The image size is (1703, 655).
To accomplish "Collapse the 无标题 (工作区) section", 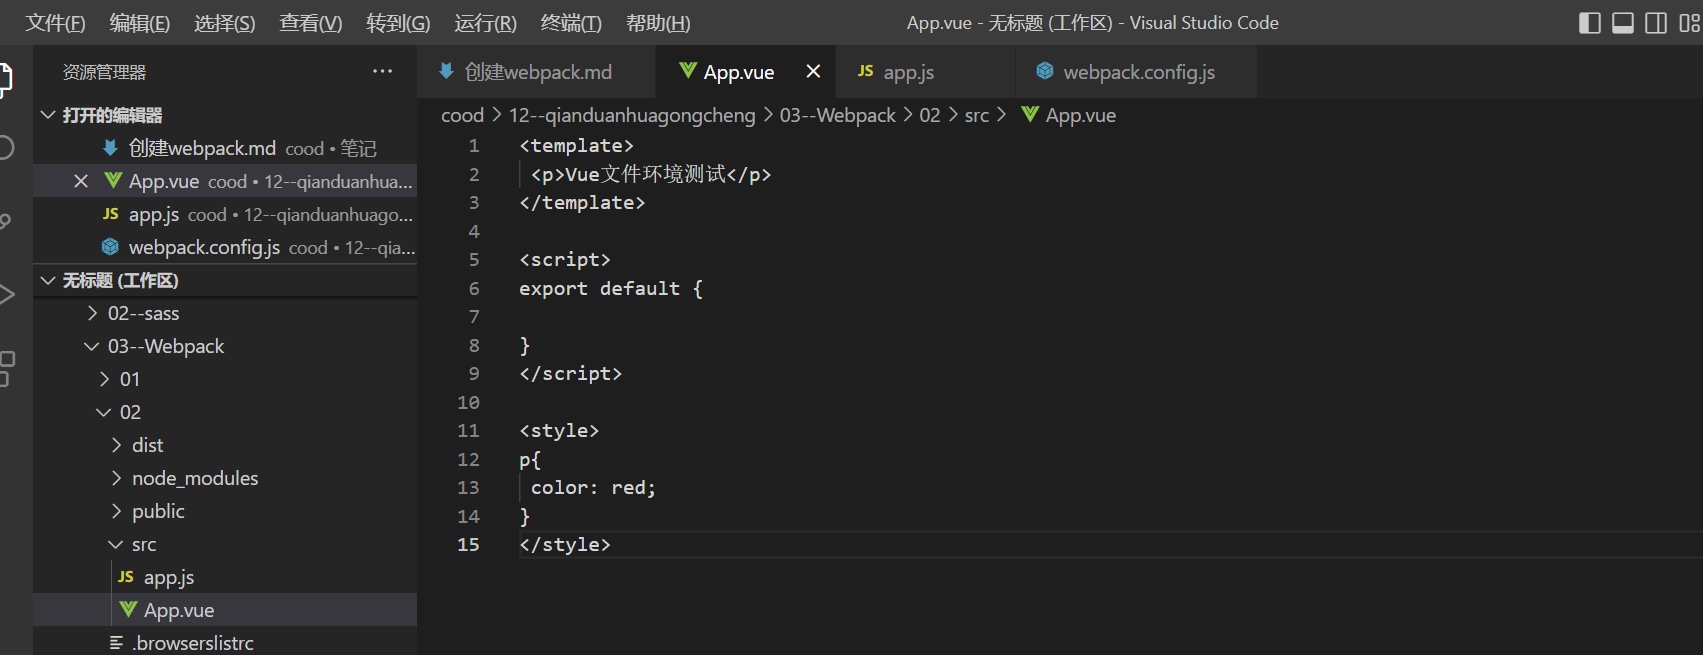I will [x=47, y=280].
